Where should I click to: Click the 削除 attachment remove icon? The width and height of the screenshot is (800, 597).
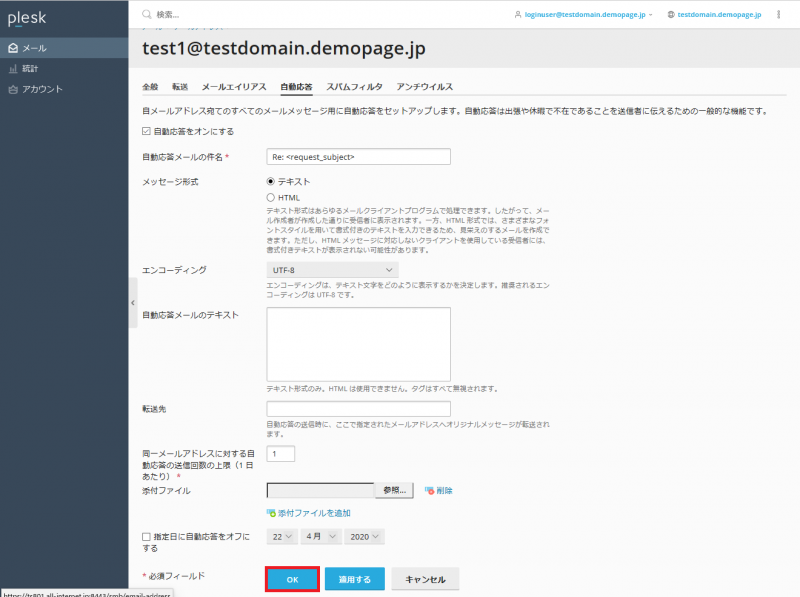point(430,490)
